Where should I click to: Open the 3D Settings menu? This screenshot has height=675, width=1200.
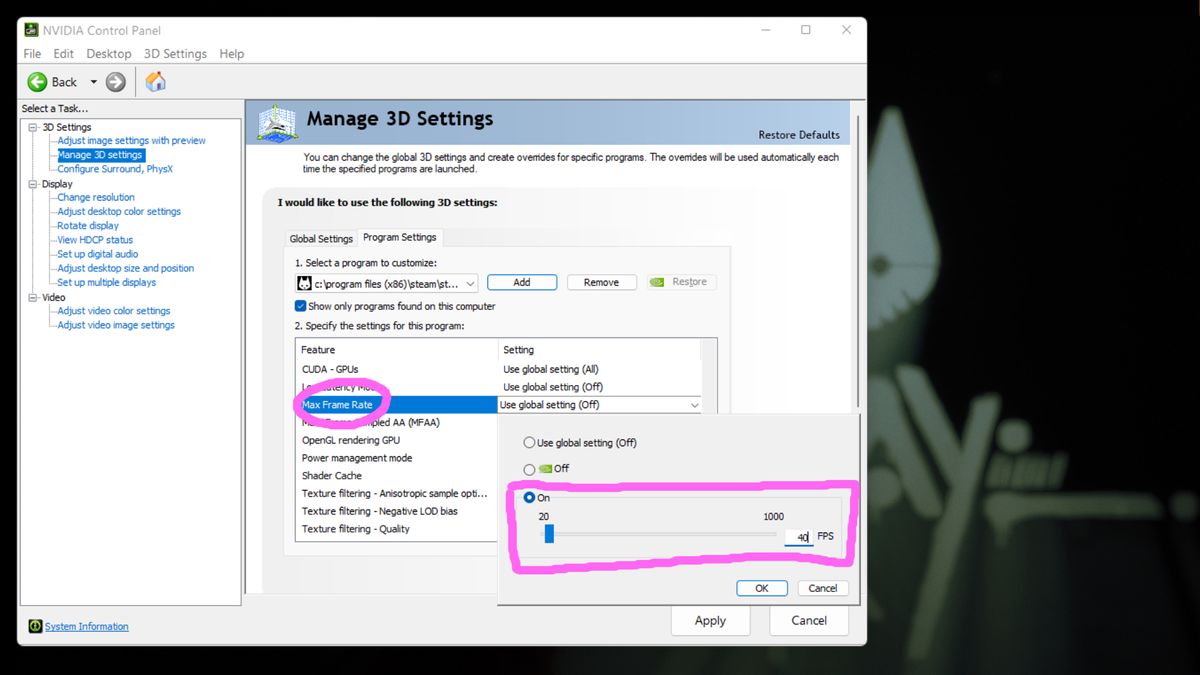click(175, 54)
